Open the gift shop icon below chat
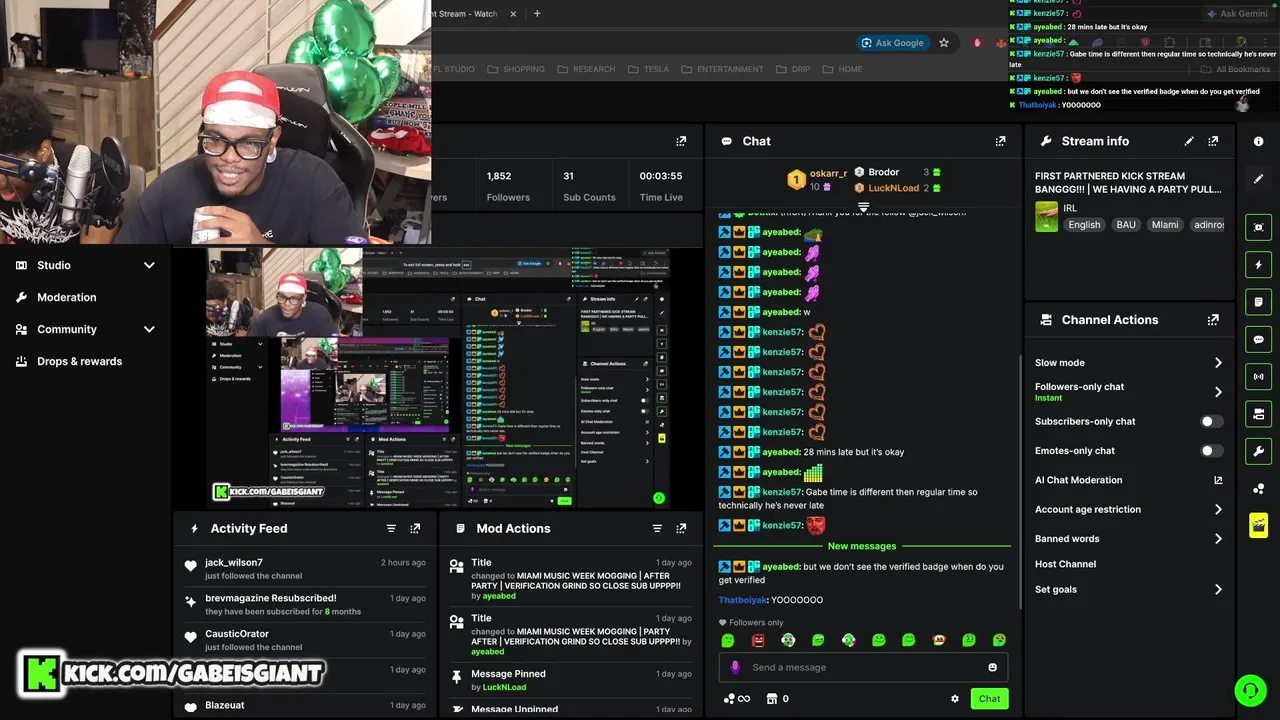Image resolution: width=1280 pixels, height=720 pixels. tap(771, 699)
